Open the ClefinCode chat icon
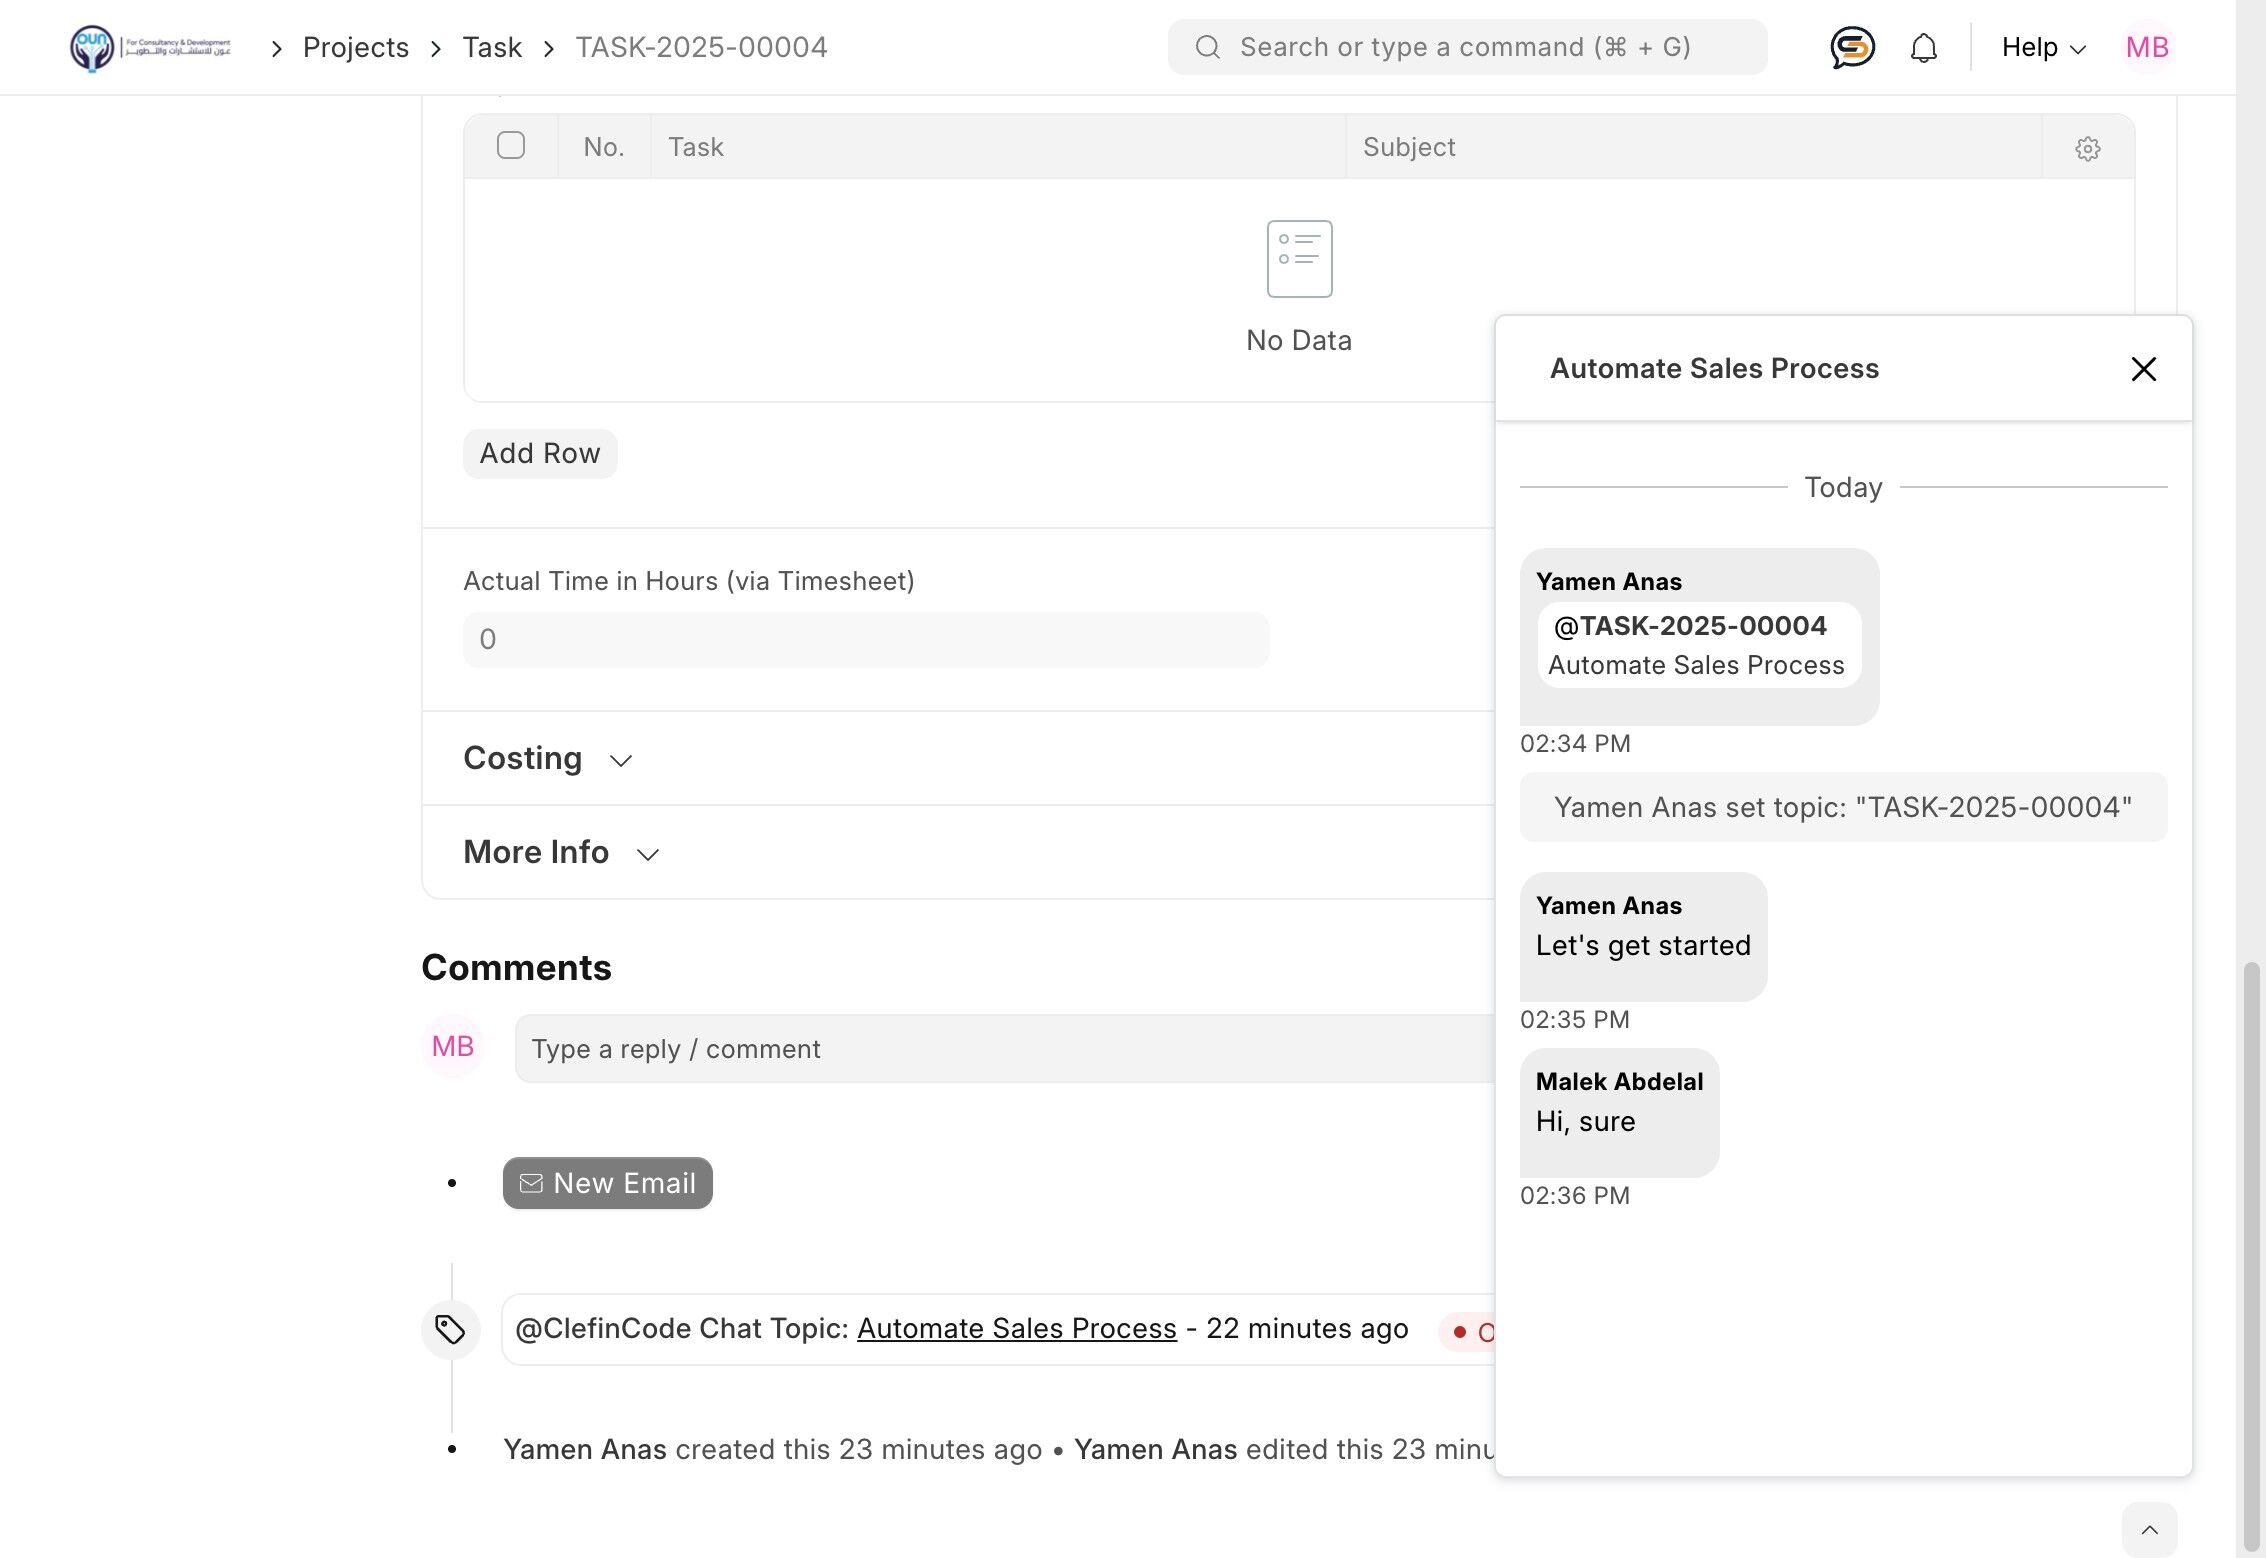This screenshot has width=2266, height=1558. [1852, 47]
